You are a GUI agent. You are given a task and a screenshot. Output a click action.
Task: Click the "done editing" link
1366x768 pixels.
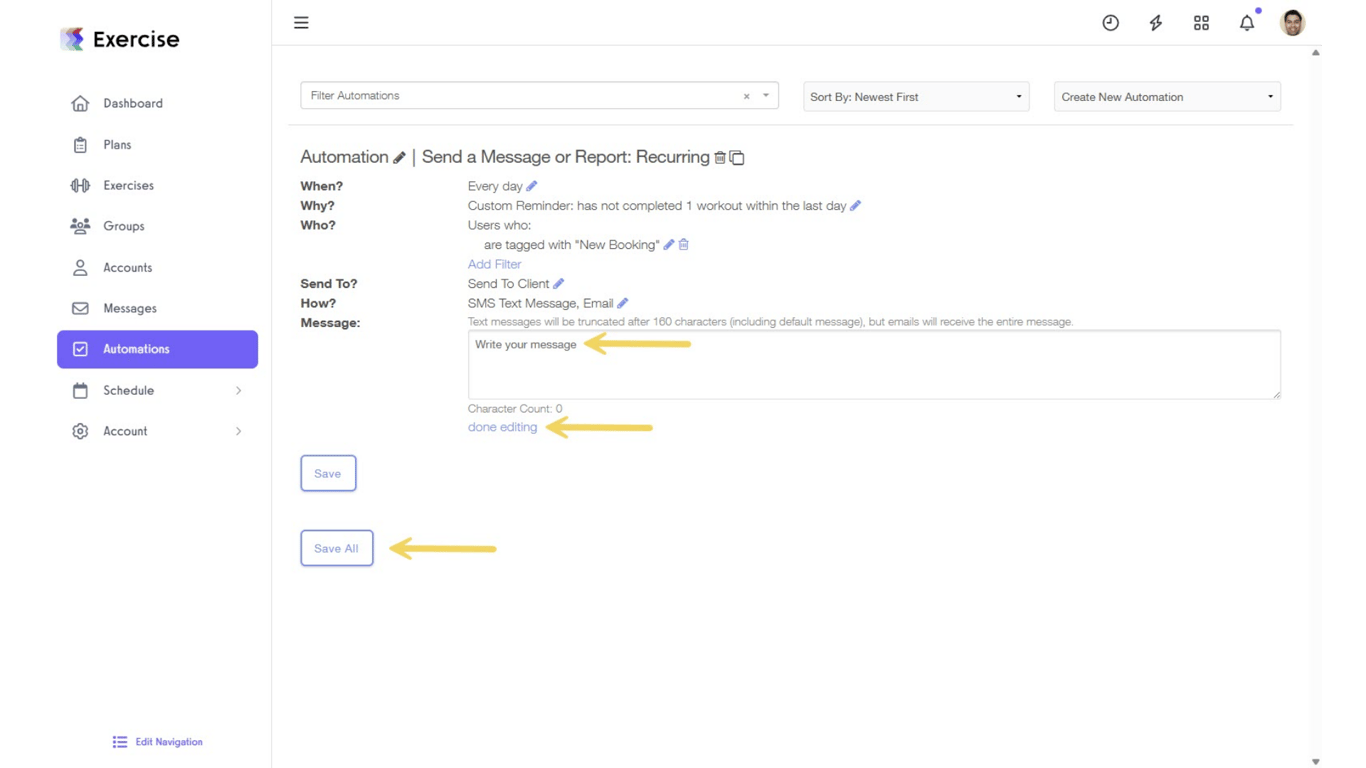pos(502,427)
